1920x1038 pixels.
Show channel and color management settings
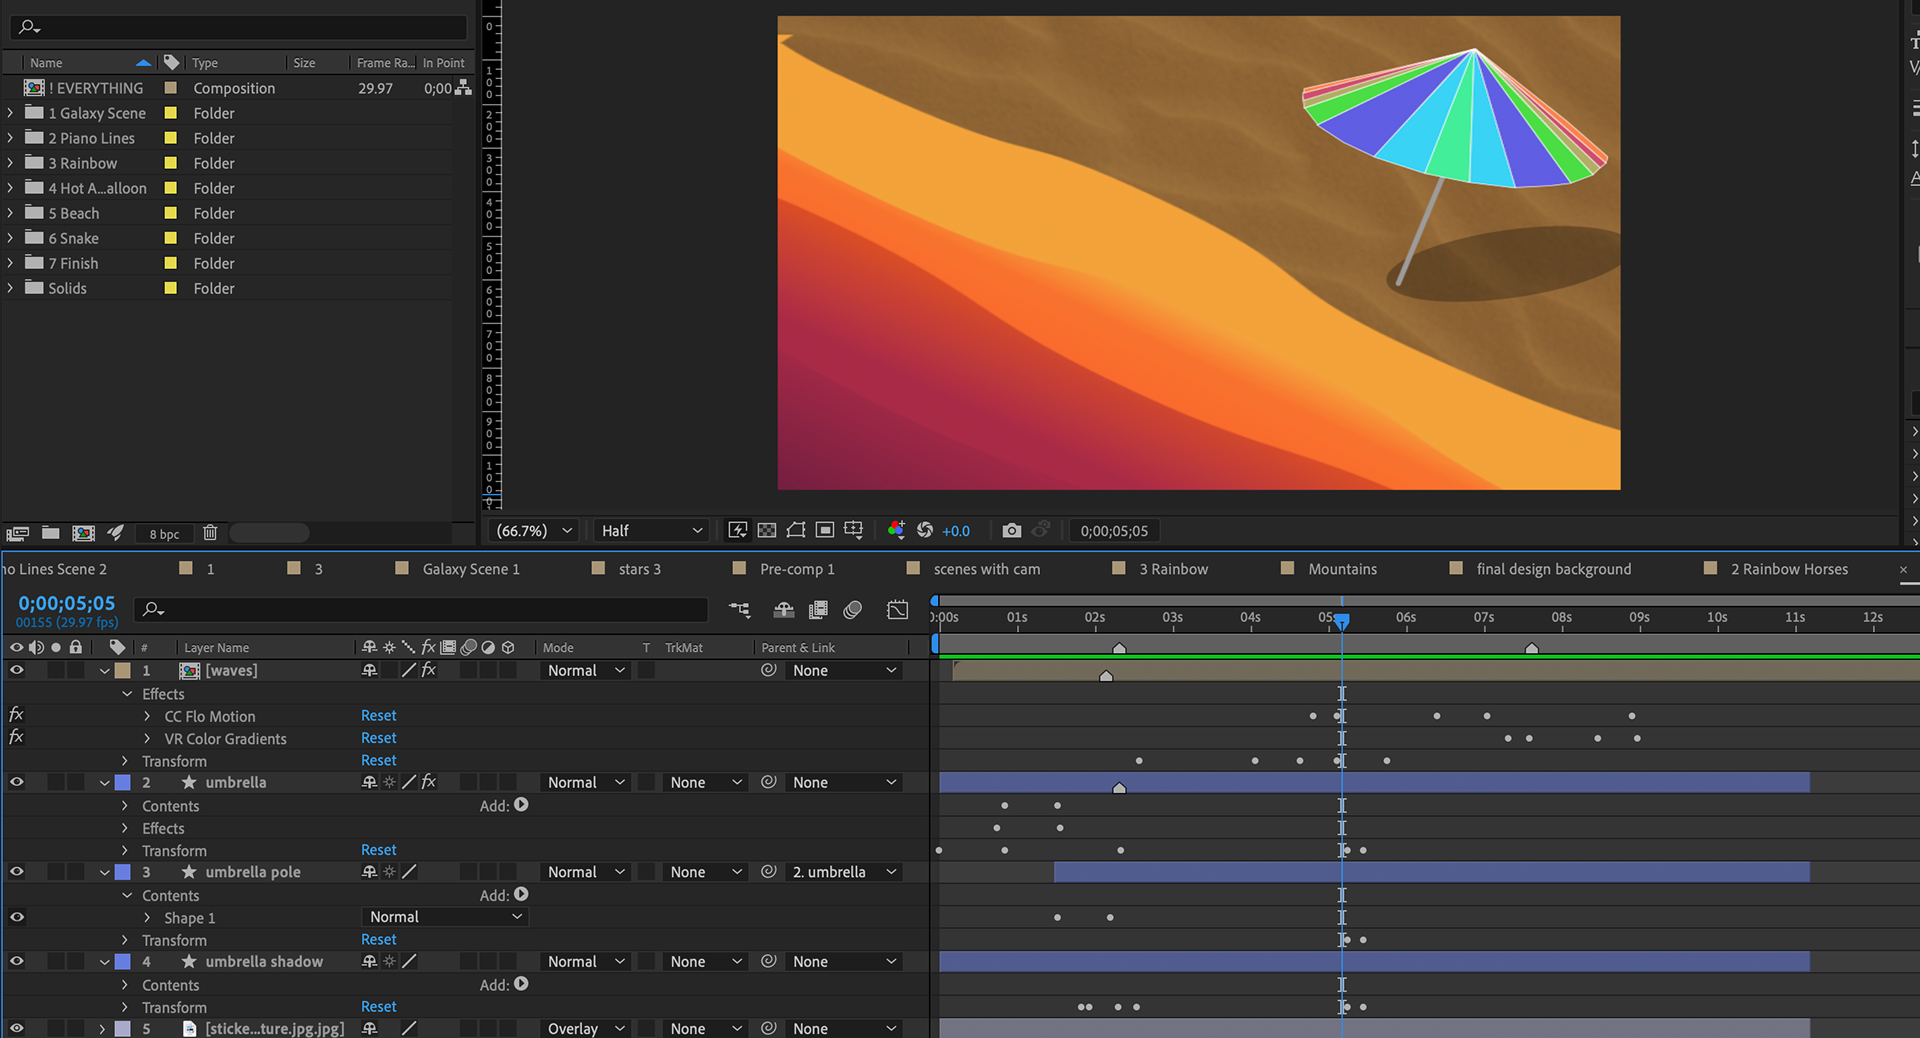click(896, 530)
